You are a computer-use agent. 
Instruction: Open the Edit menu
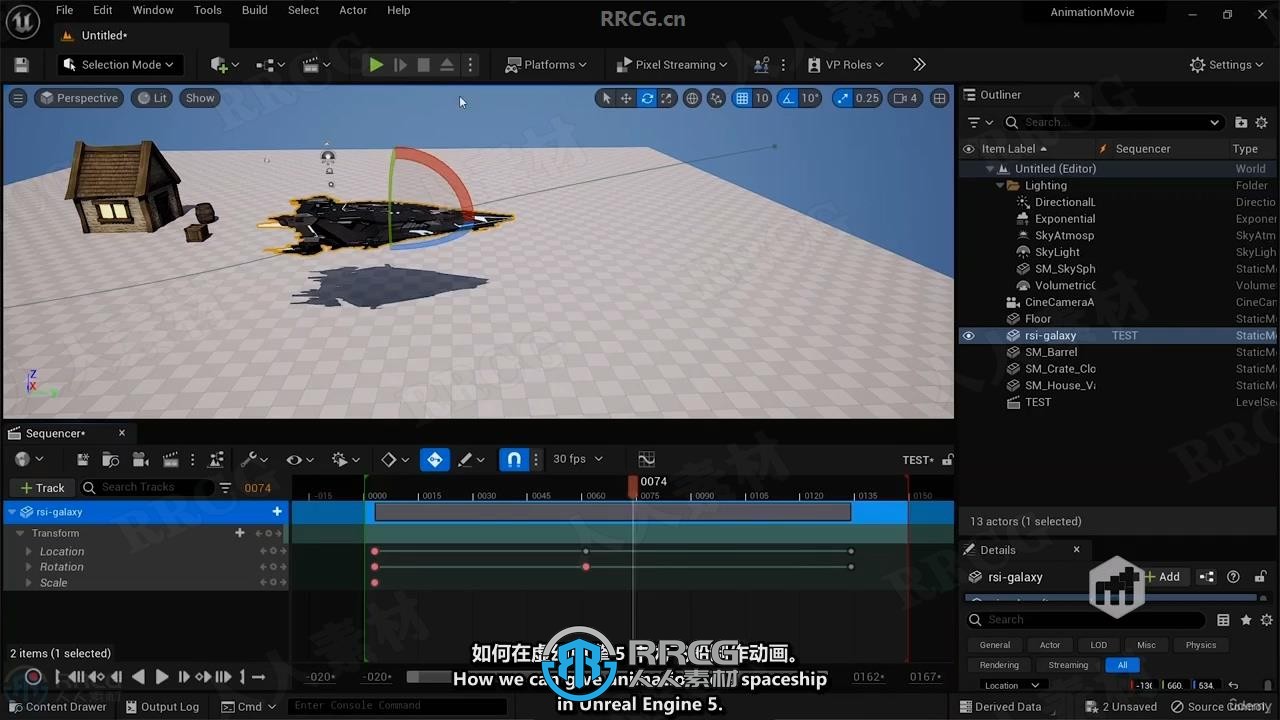[102, 10]
